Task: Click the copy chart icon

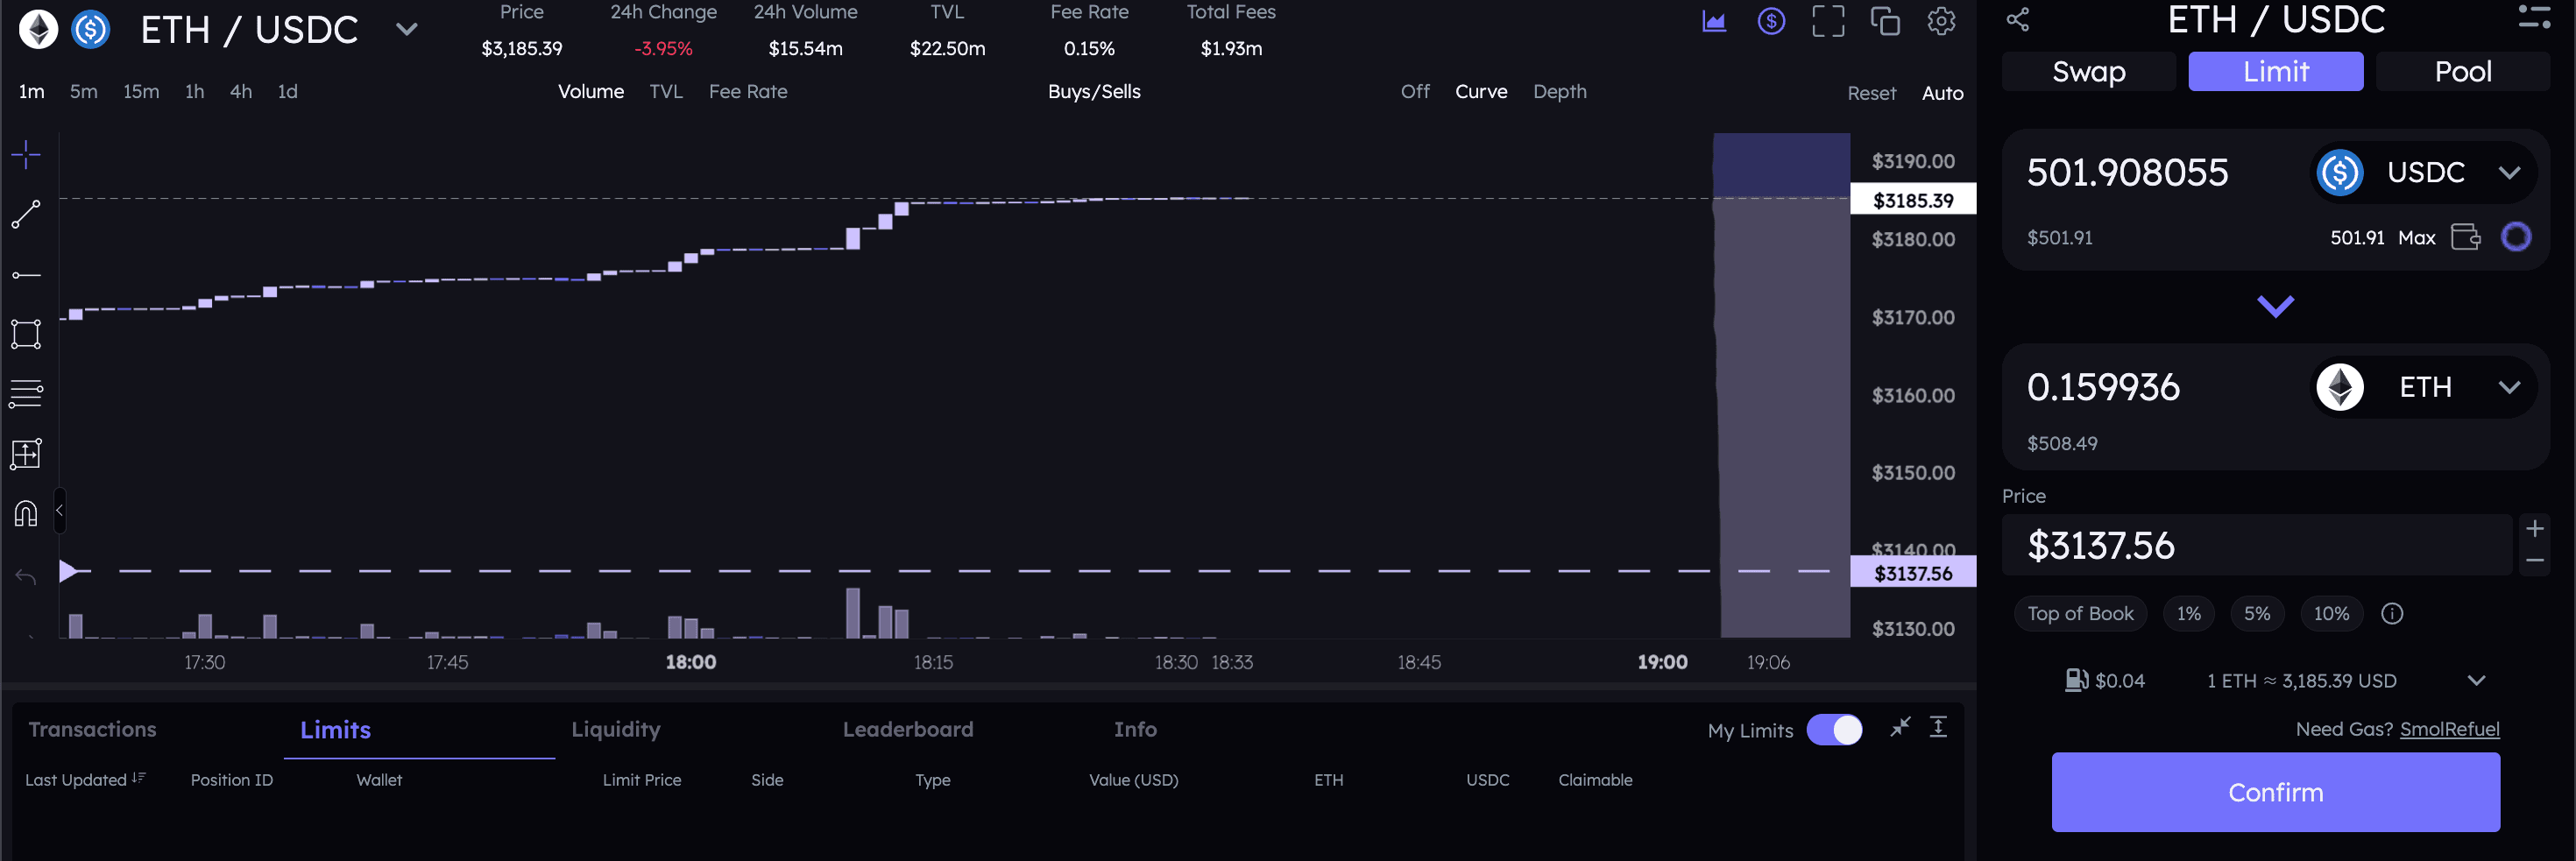Action: [x=1885, y=21]
